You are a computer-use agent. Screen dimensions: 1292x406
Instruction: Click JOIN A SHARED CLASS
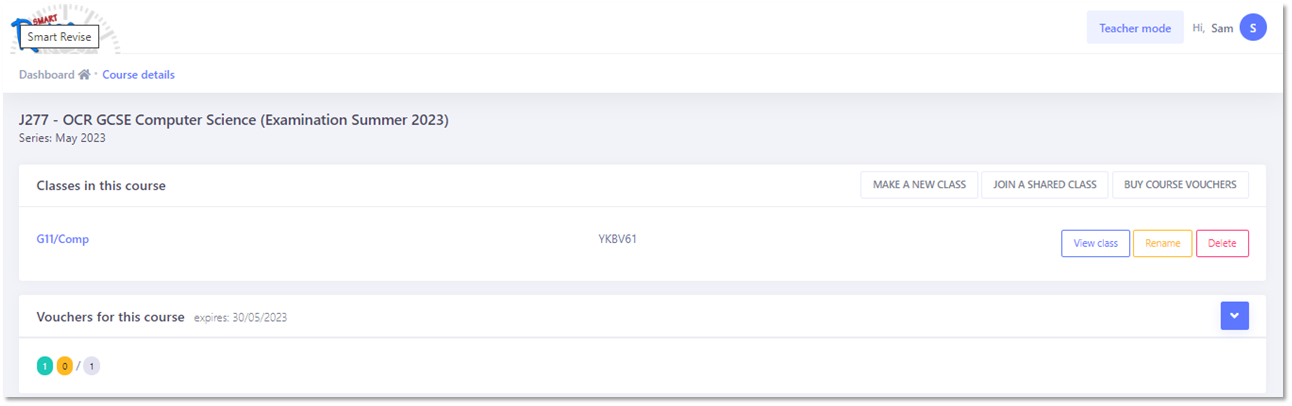1044,185
